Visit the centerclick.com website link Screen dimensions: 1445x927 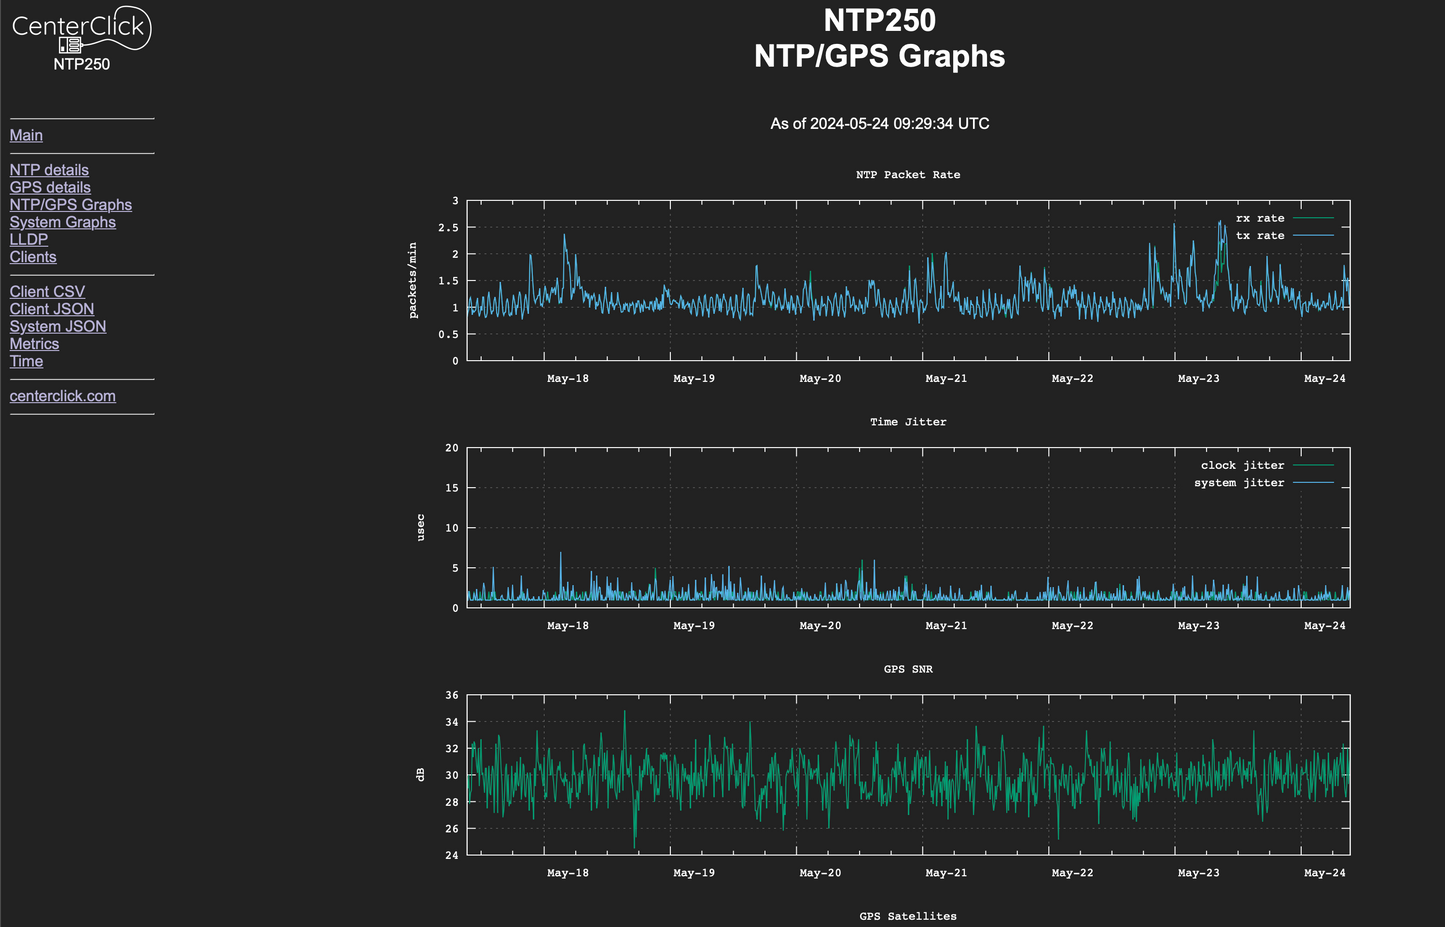tap(62, 396)
